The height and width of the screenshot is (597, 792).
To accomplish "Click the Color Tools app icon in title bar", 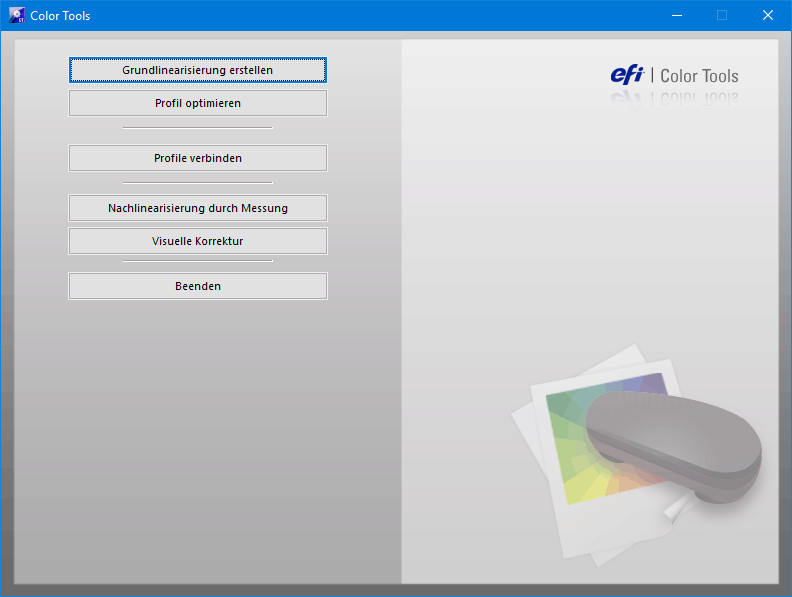I will (x=17, y=15).
